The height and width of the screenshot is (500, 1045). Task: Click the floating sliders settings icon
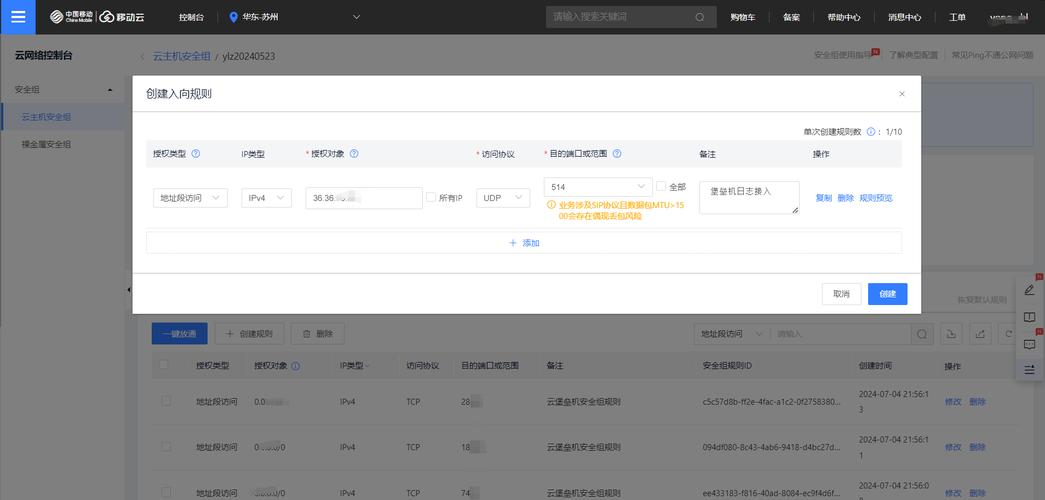[1029, 369]
